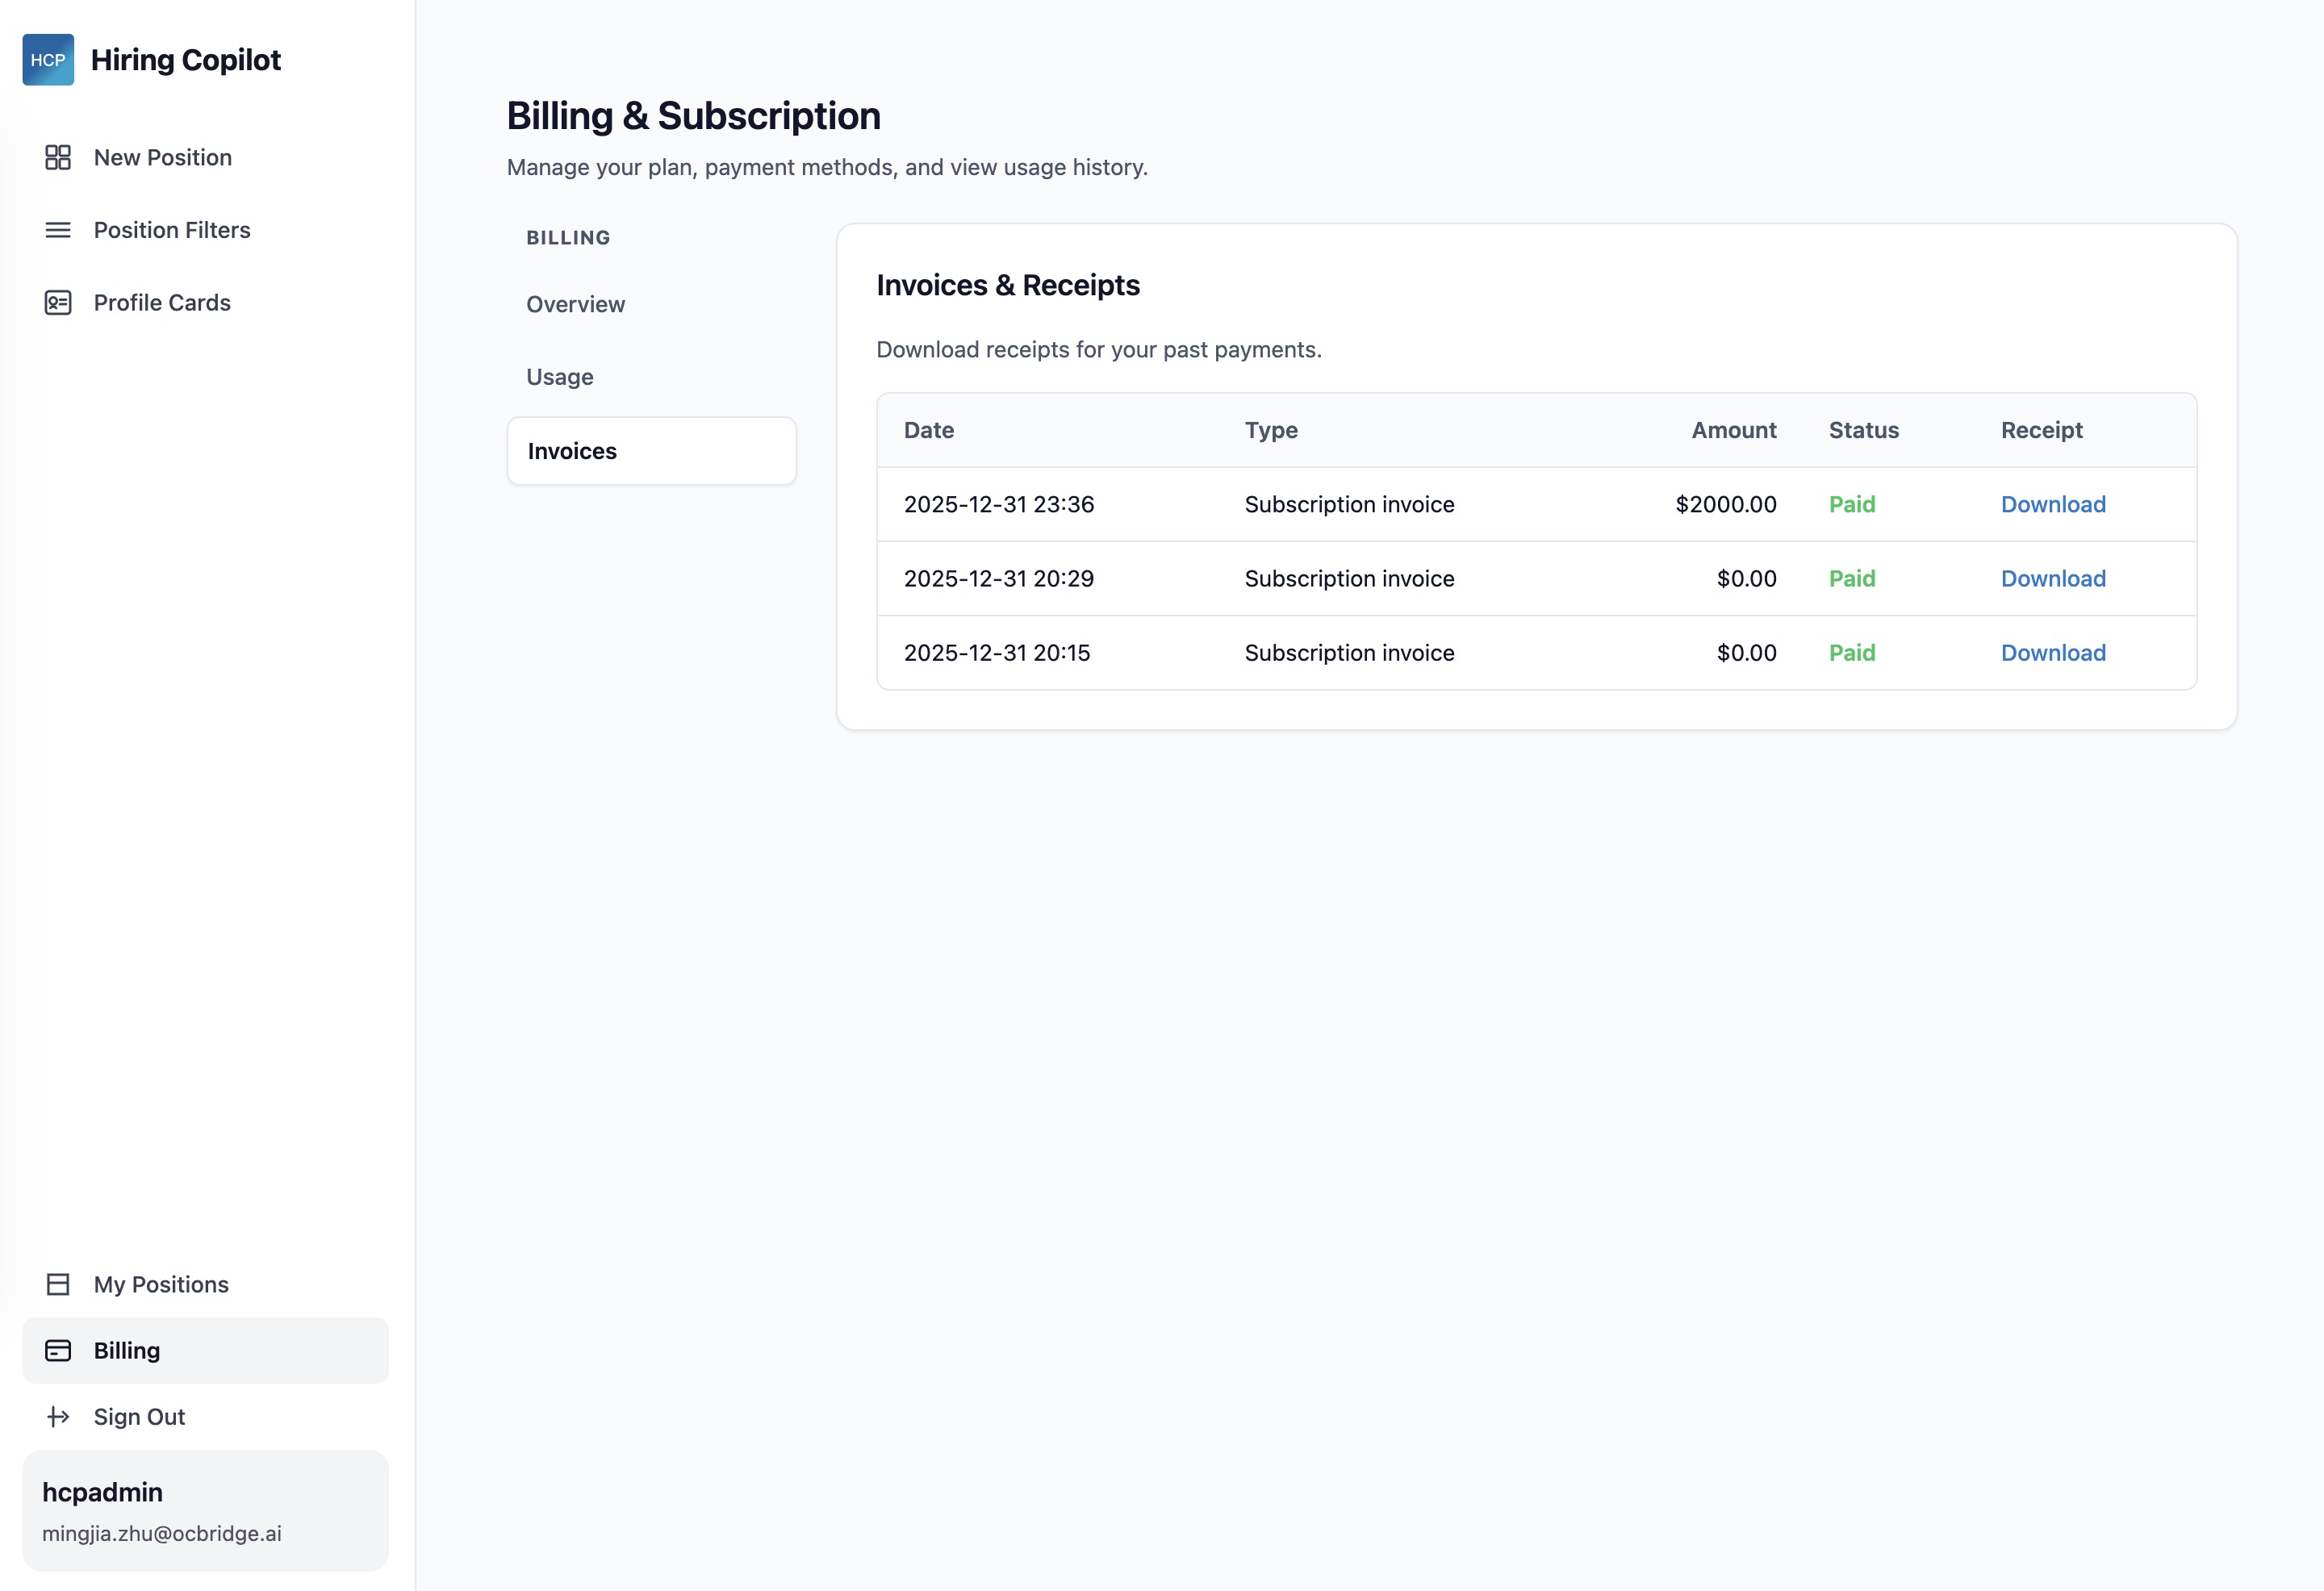This screenshot has width=2324, height=1591.
Task: Click the Position Filters list icon
Action: tap(57, 230)
